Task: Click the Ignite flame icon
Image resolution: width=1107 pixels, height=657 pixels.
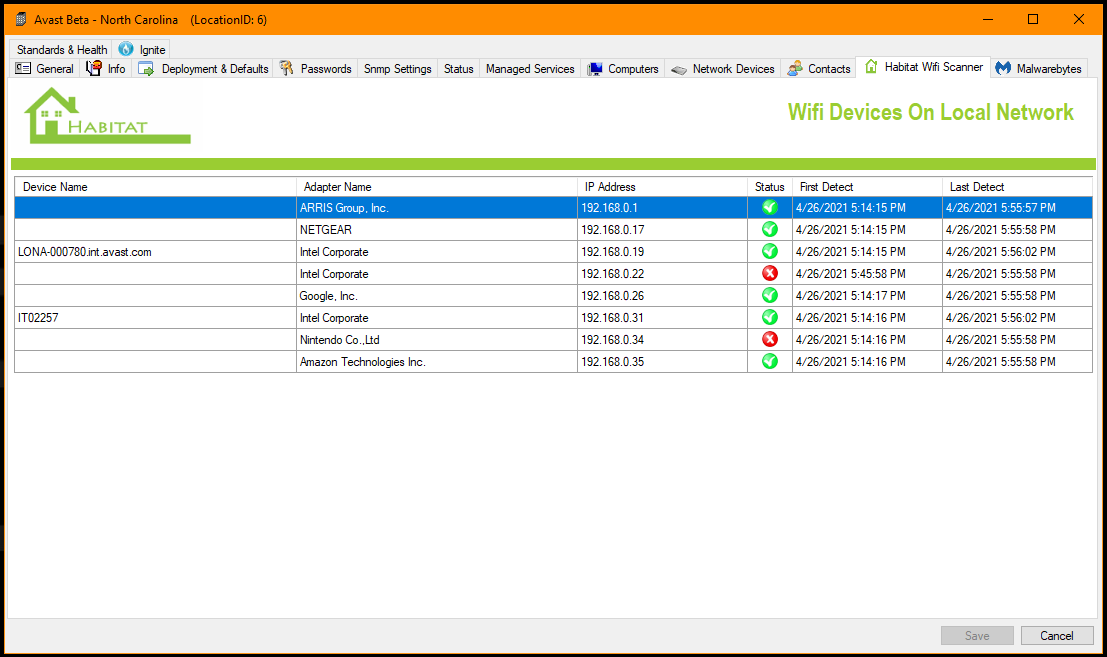Action: [x=126, y=49]
